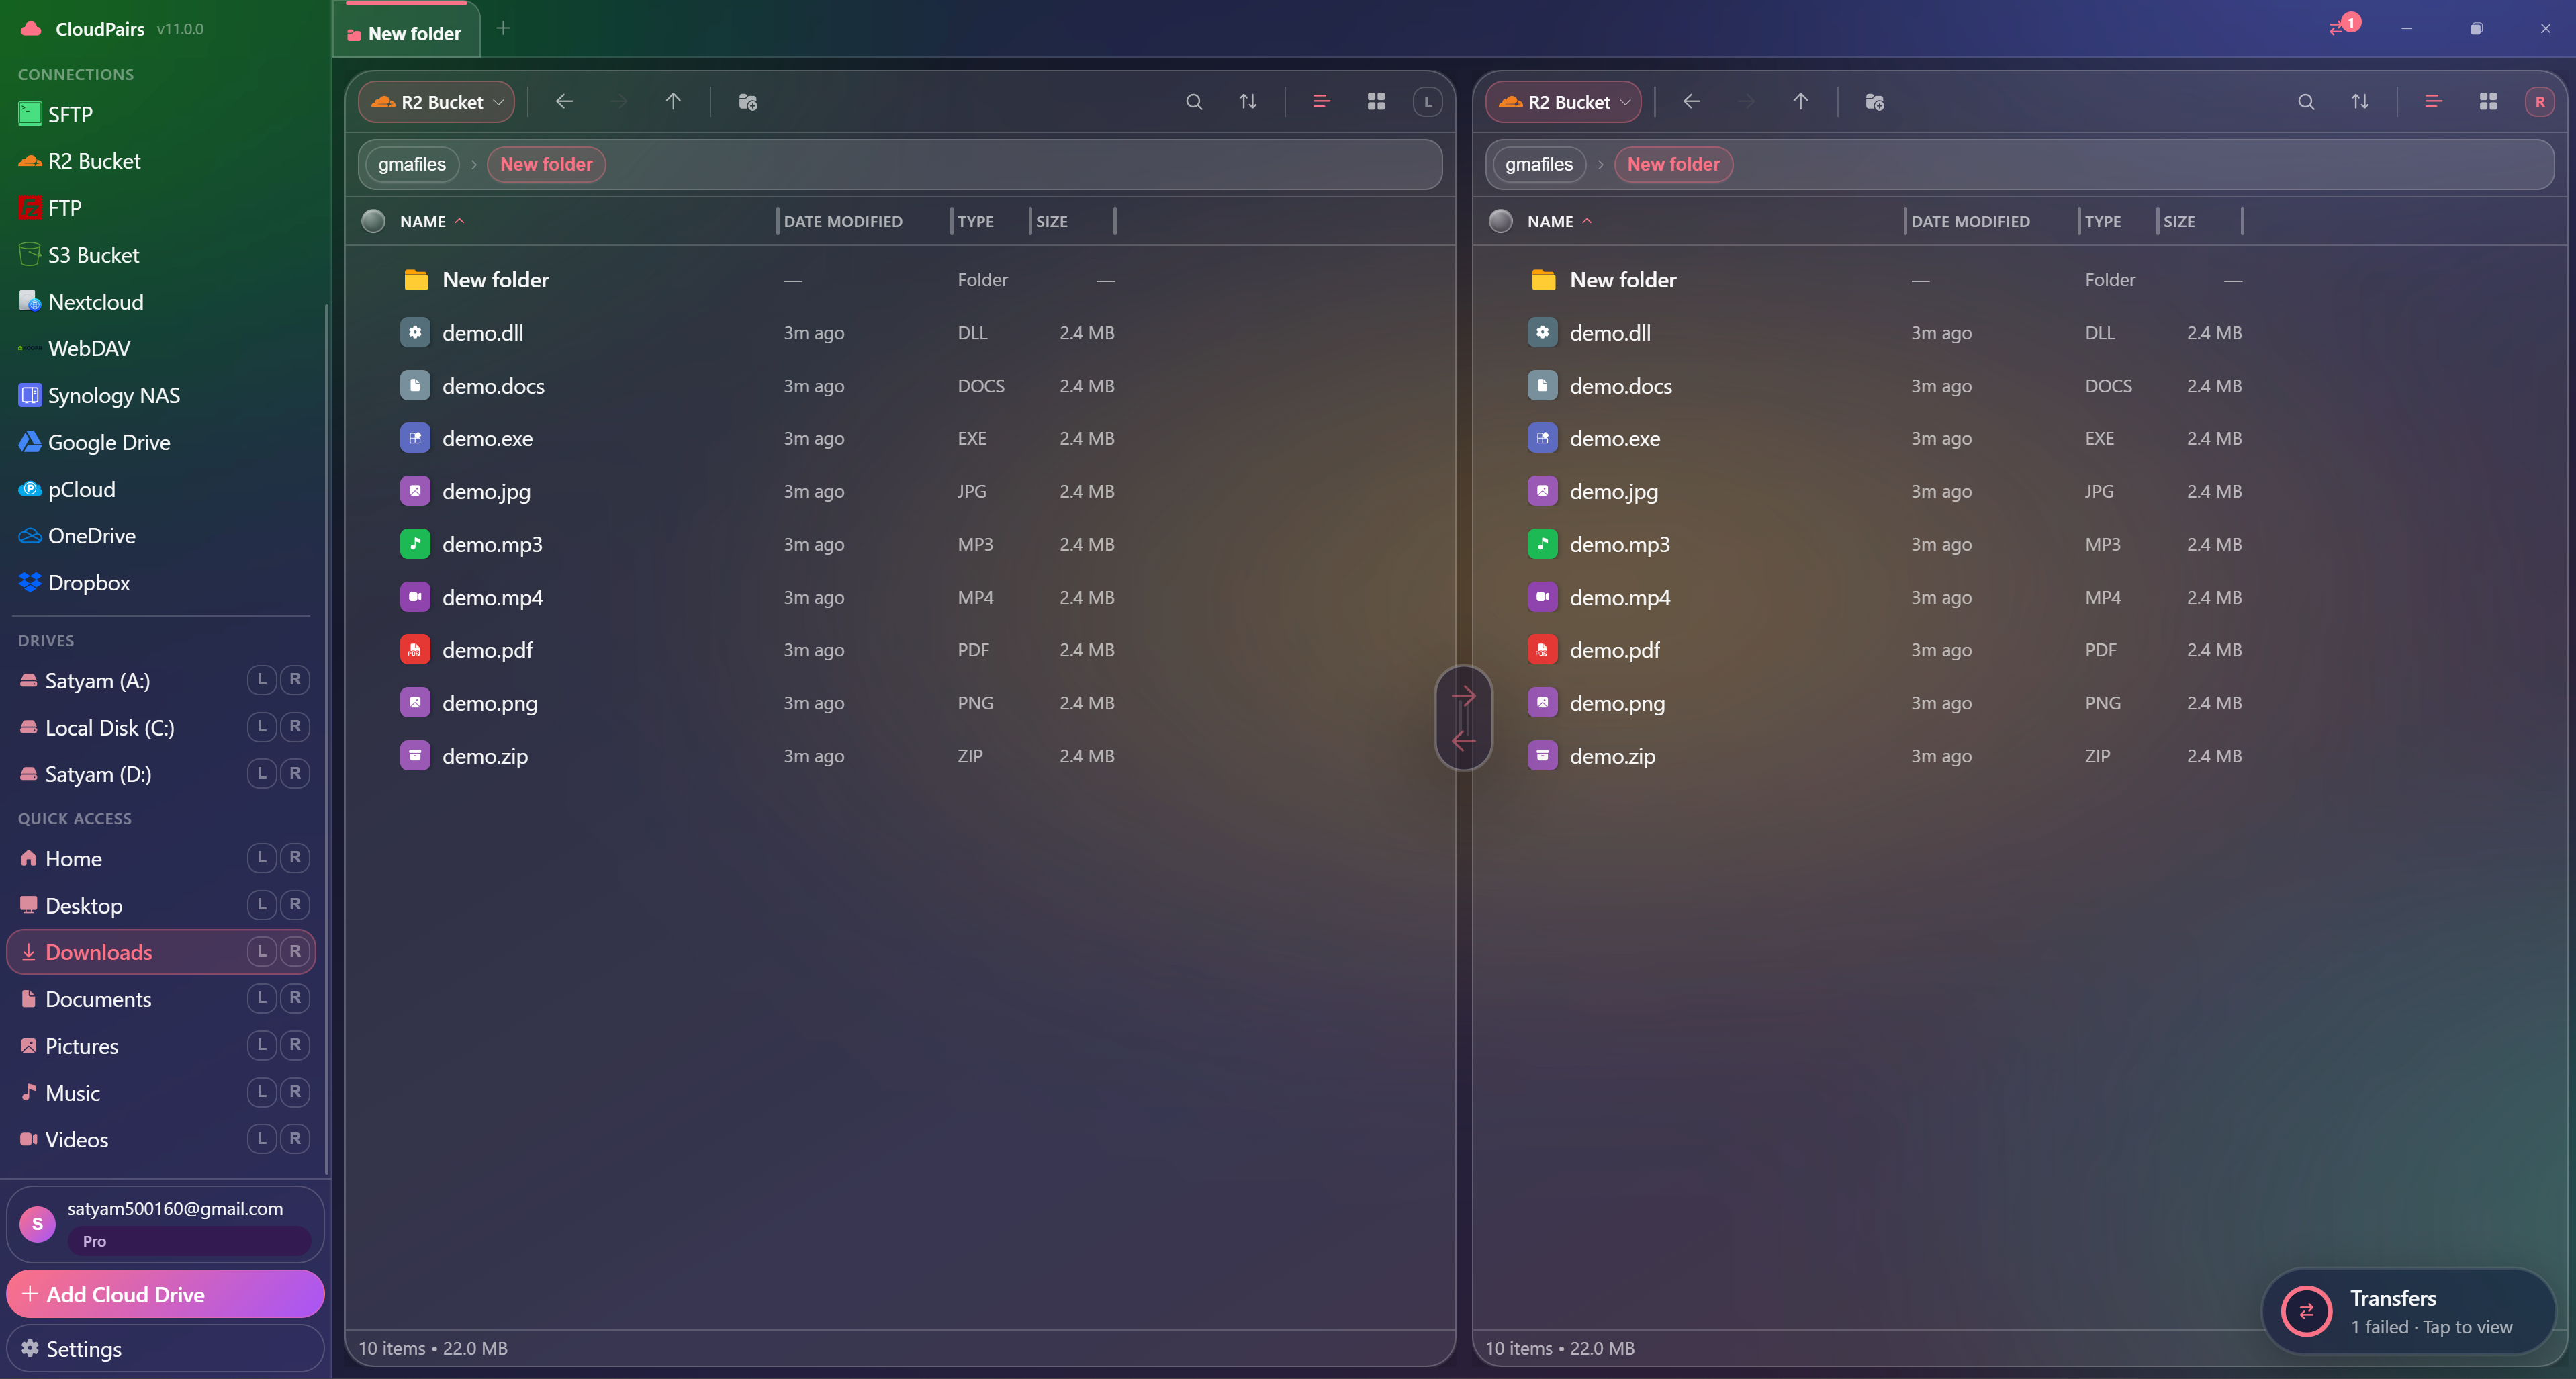
Task: Click the transfer-left arrow between the panes
Action: 1463,741
